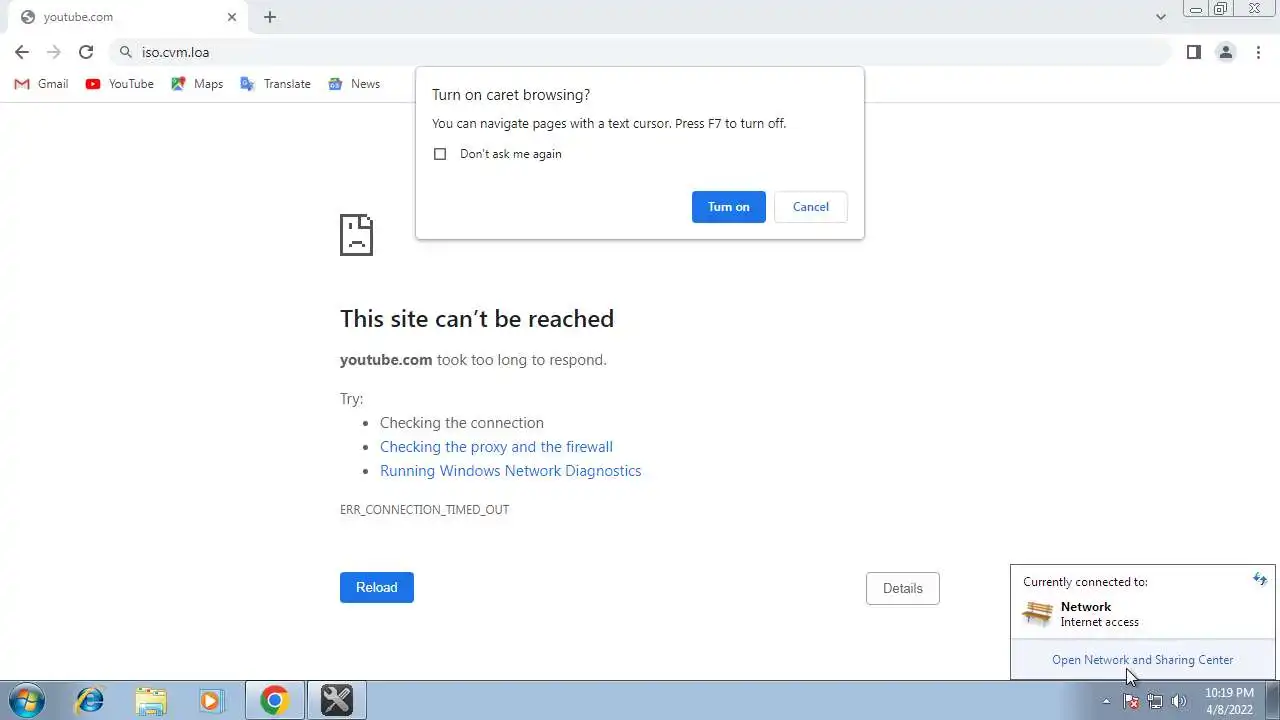Show hidden tray icons arrow
Image resolution: width=1280 pixels, height=720 pixels.
click(1106, 702)
